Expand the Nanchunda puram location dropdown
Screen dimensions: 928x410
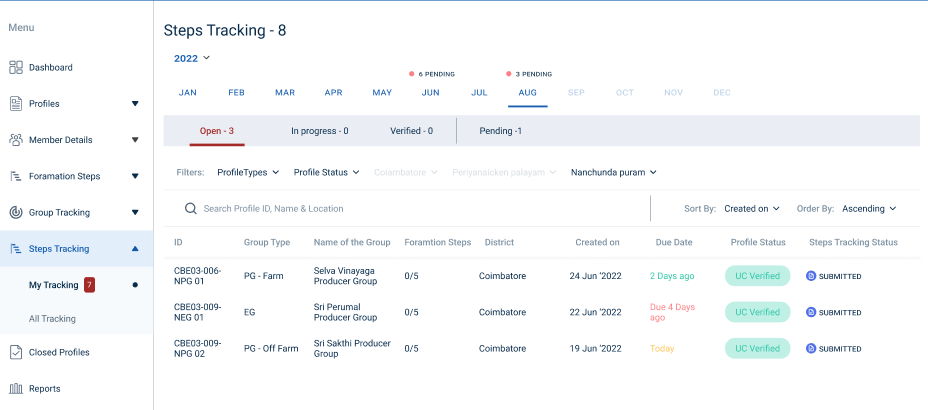(x=613, y=172)
